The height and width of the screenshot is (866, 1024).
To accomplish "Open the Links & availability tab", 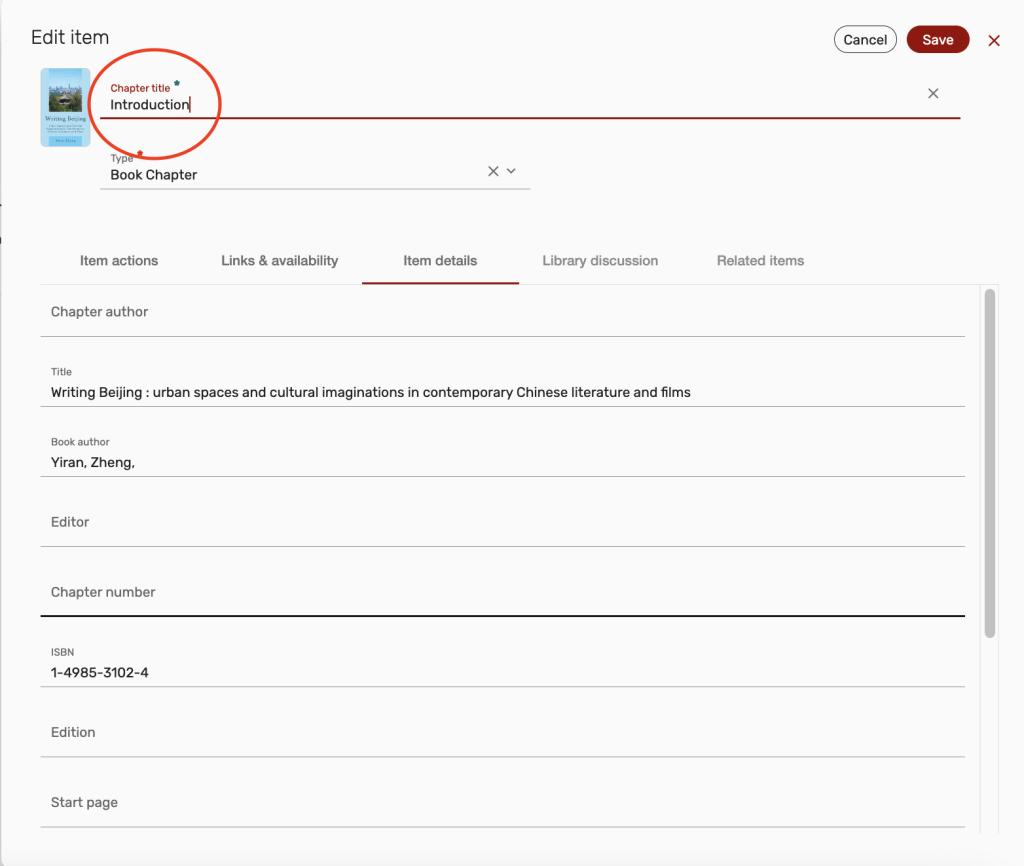I will (279, 261).
